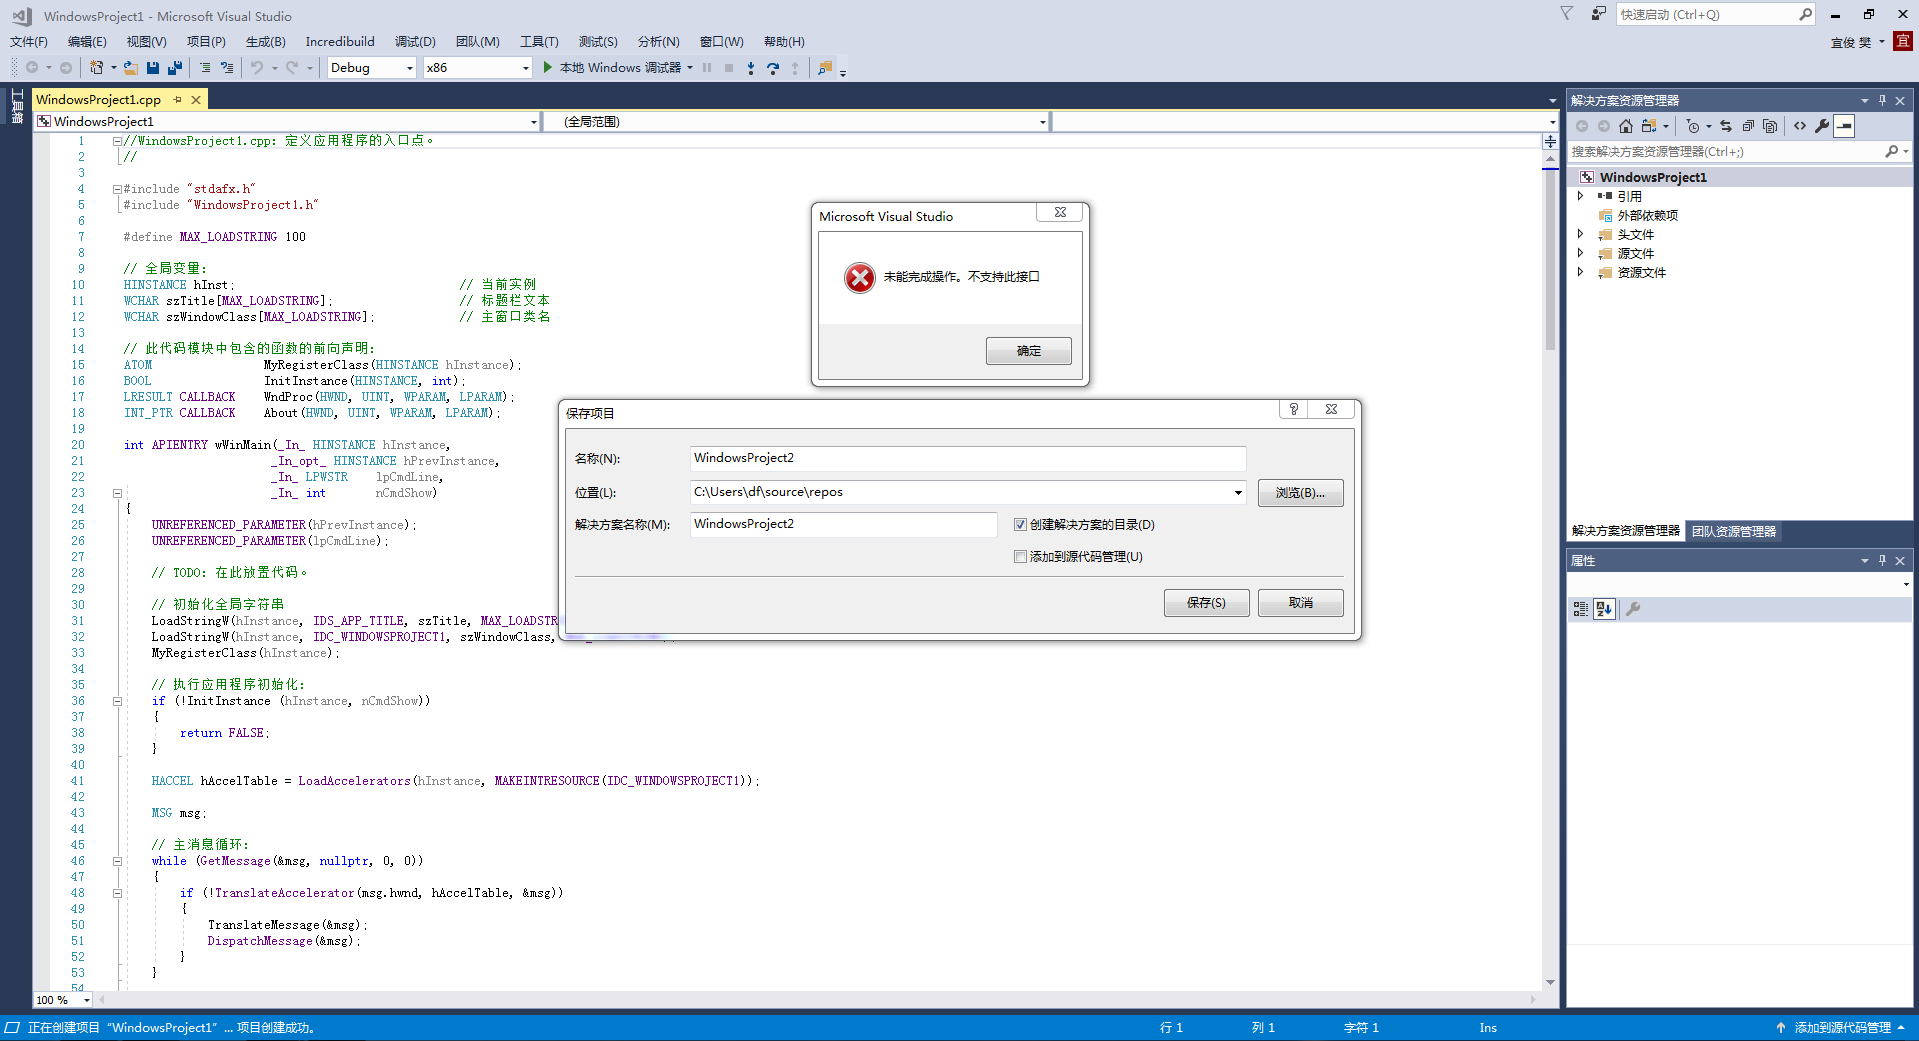Click the Open File folder icon
Screen dimensions: 1919x1041
(x=131, y=68)
